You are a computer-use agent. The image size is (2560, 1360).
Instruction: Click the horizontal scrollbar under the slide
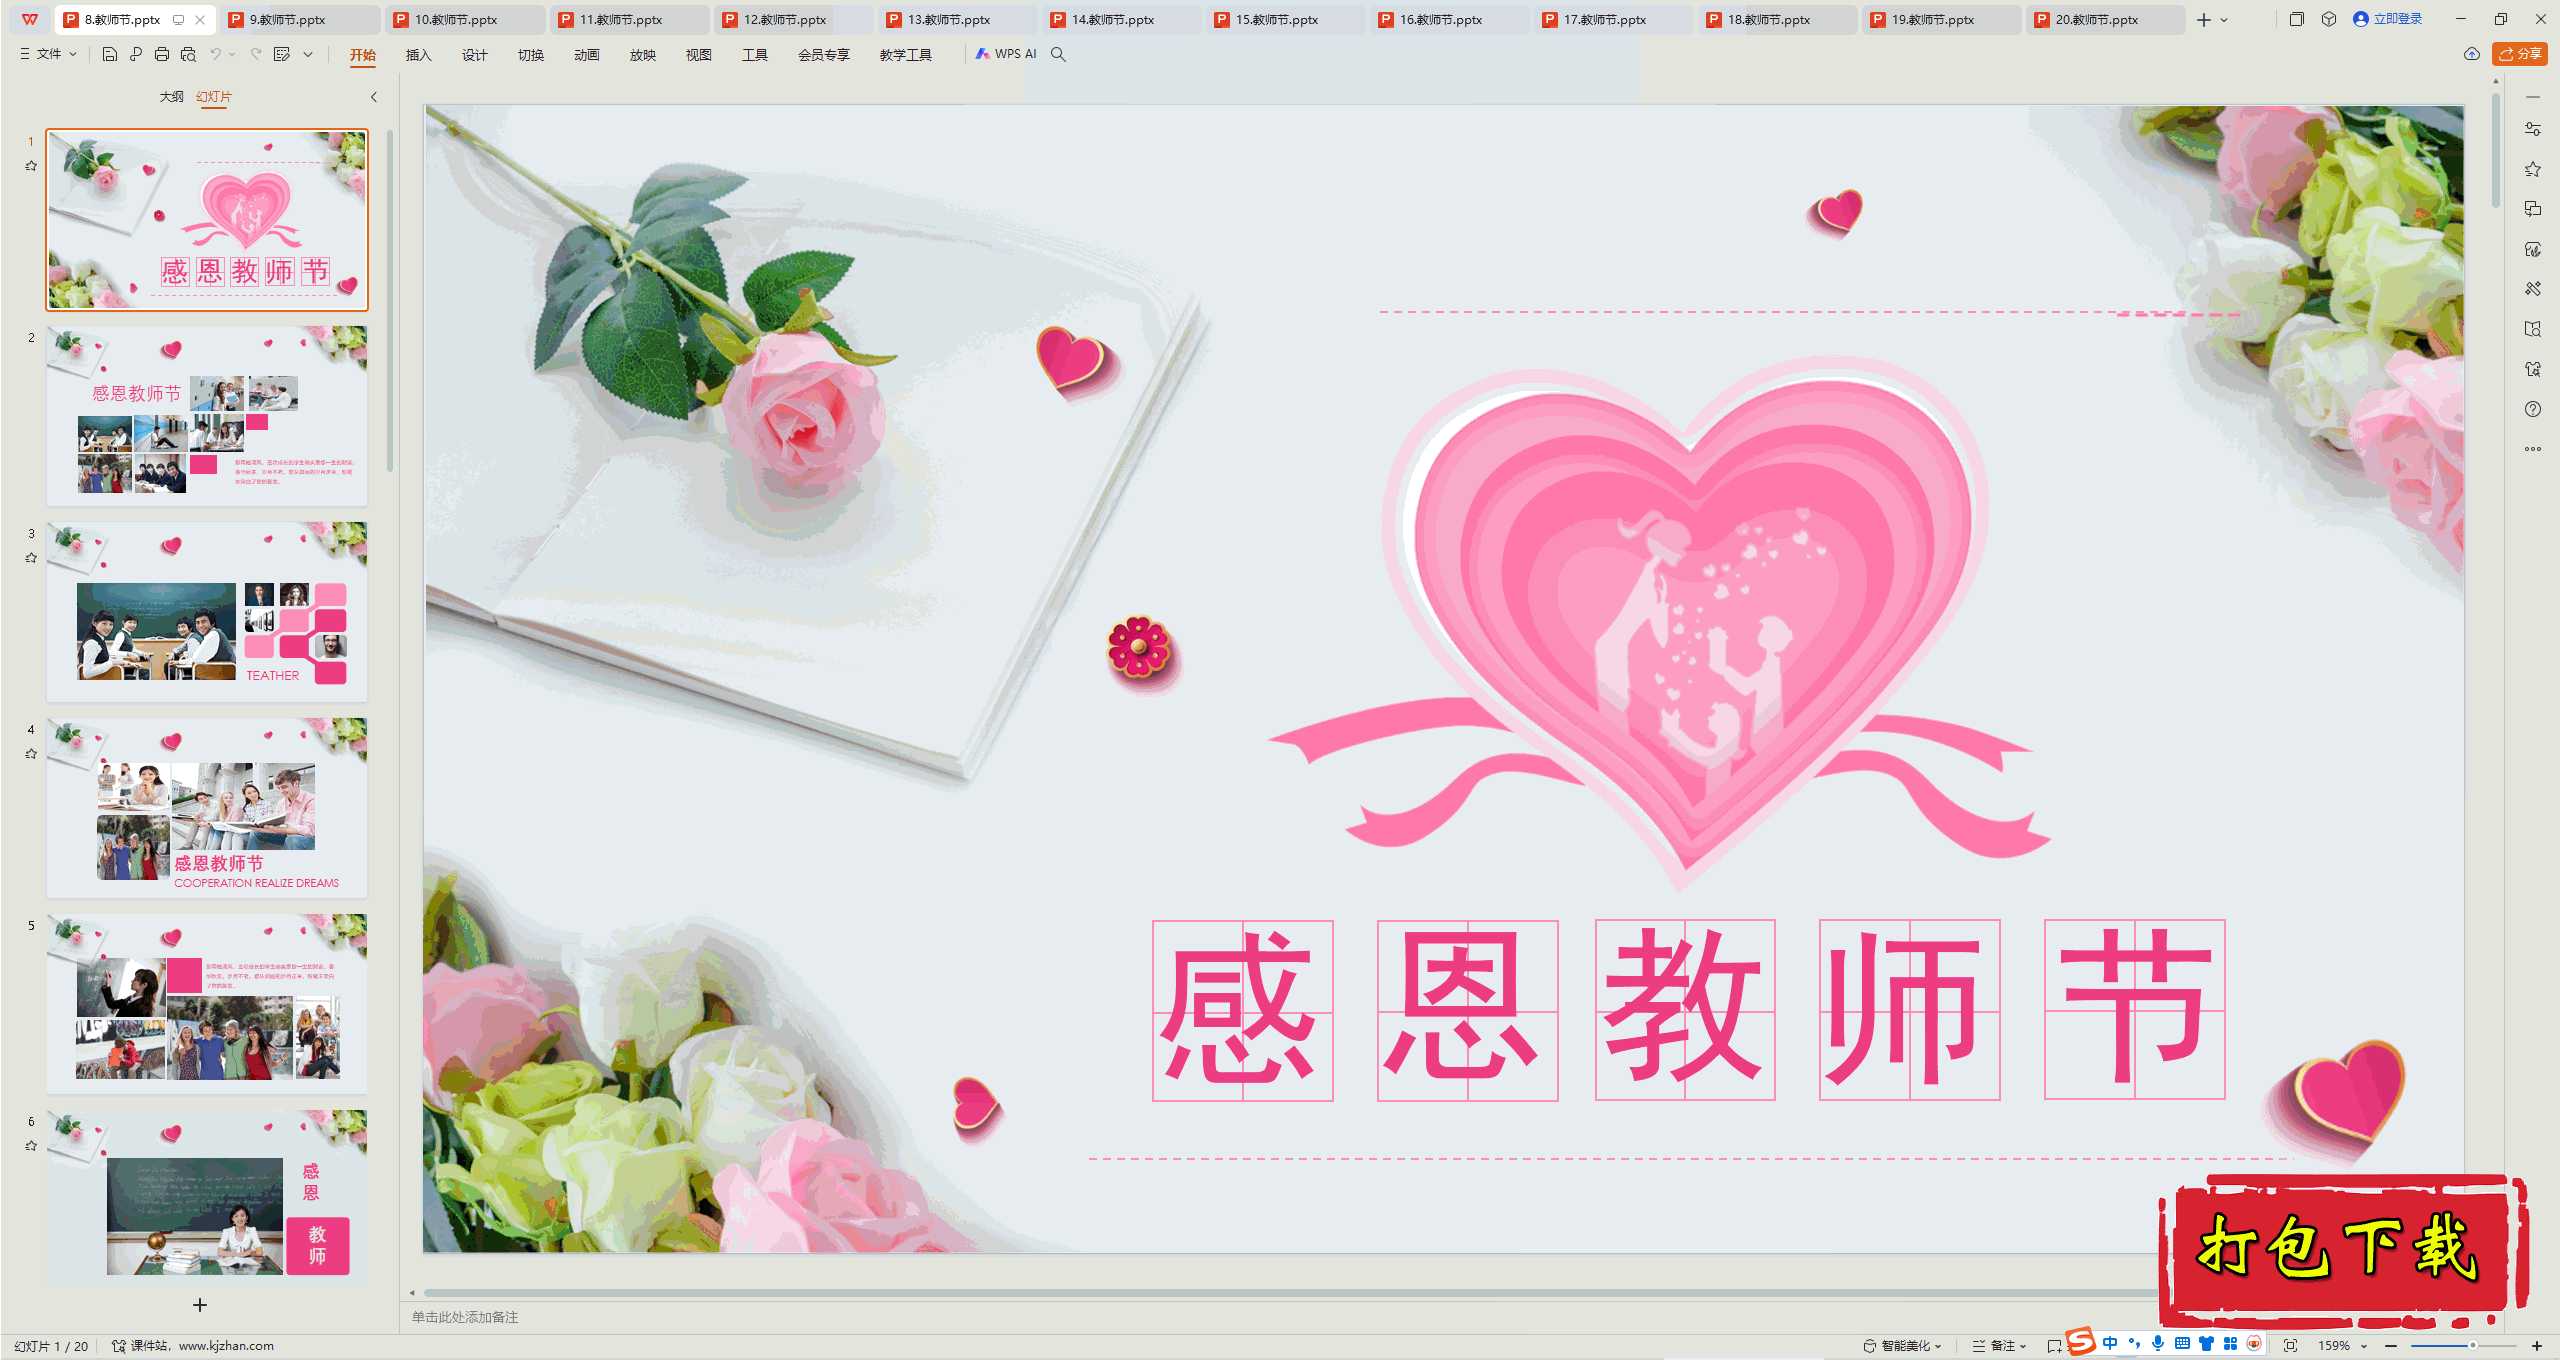1290,1293
